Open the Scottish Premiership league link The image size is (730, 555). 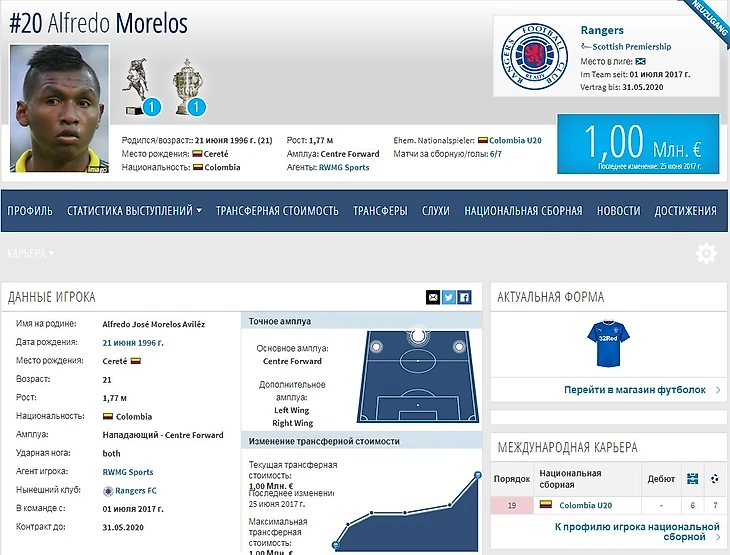(632, 47)
